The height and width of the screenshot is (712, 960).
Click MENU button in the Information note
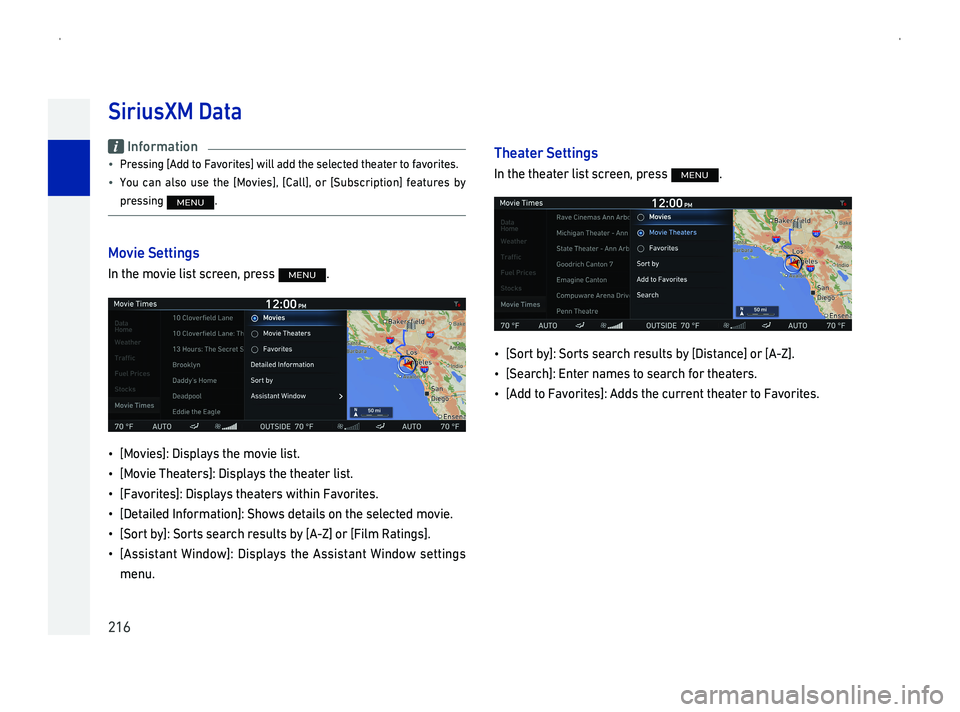190,202
